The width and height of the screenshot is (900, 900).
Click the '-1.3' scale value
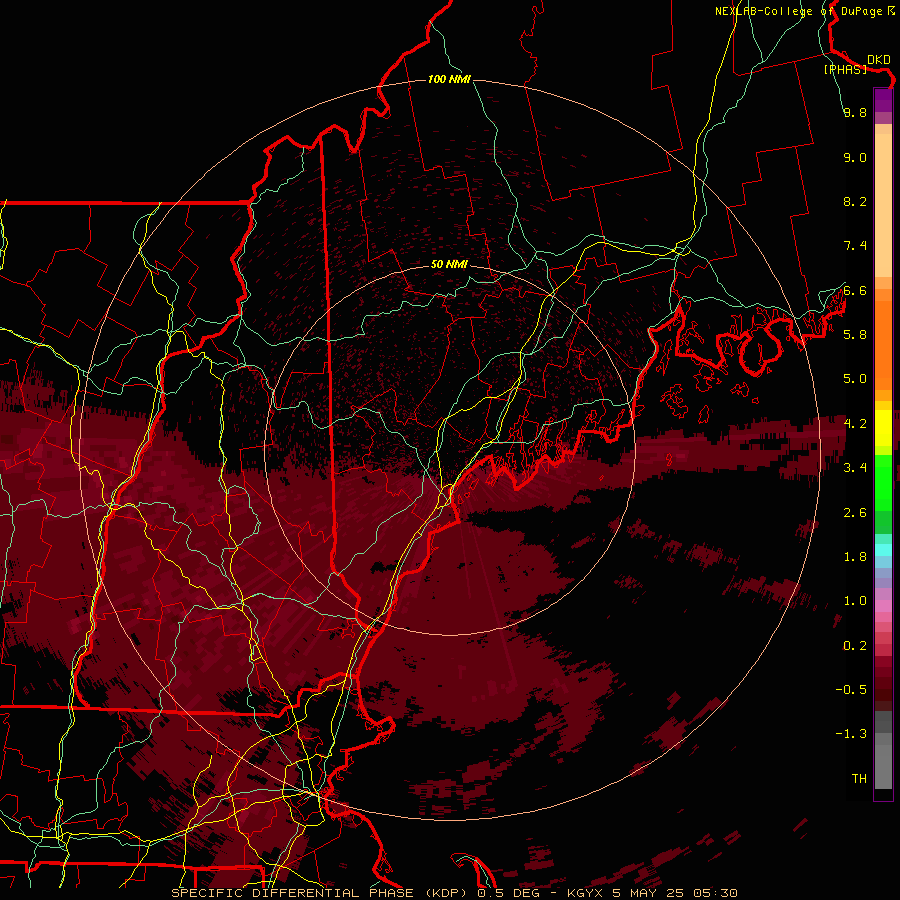pyautogui.click(x=851, y=734)
